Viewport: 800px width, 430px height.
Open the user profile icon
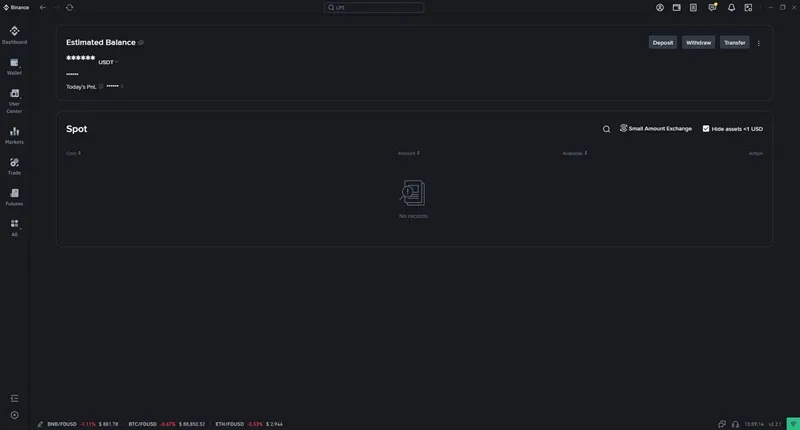660,7
